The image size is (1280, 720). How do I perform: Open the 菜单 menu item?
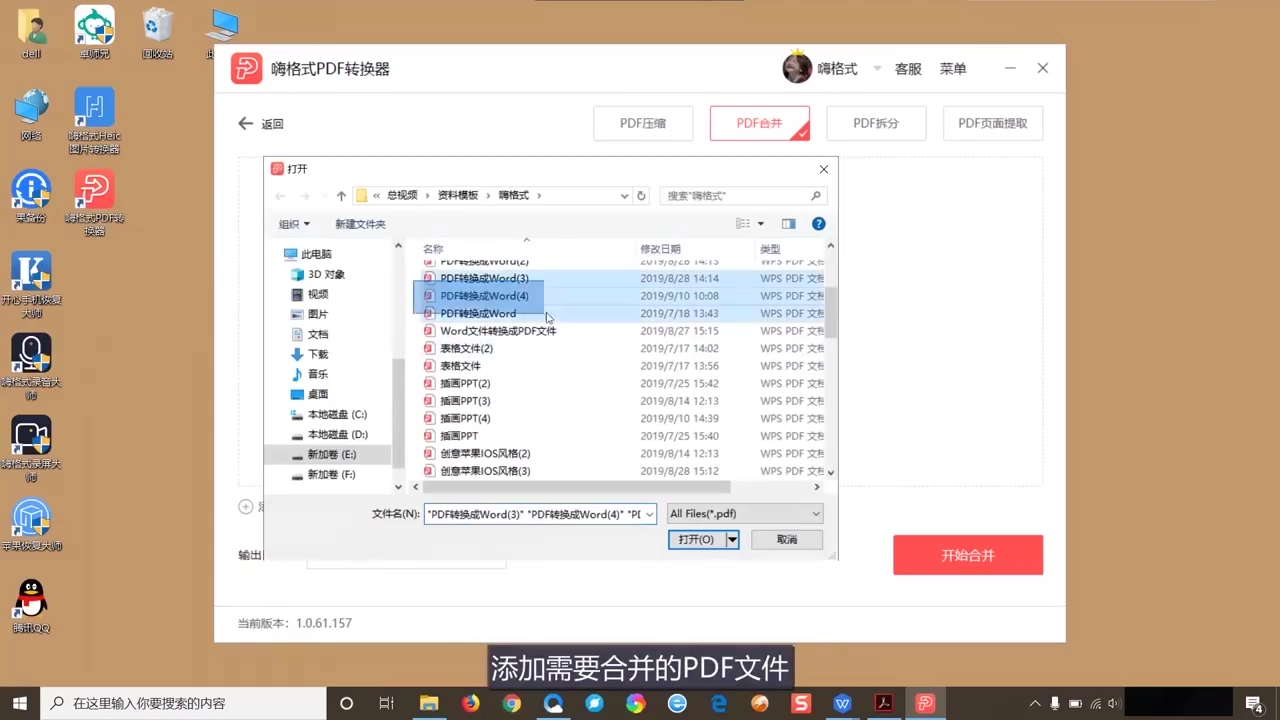[953, 69]
